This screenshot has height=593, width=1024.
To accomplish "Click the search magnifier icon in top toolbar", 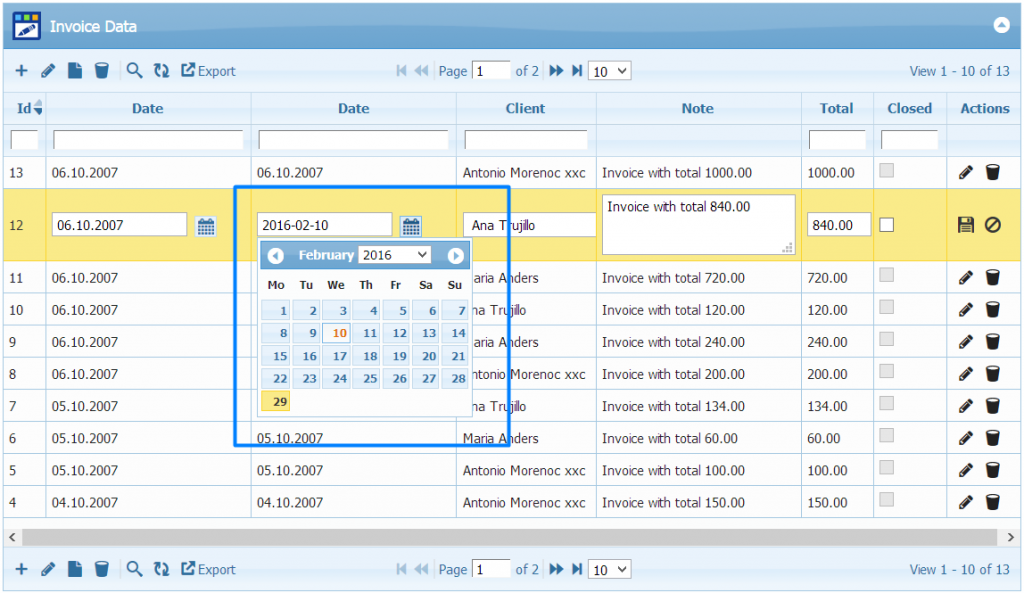I will tap(134, 71).
